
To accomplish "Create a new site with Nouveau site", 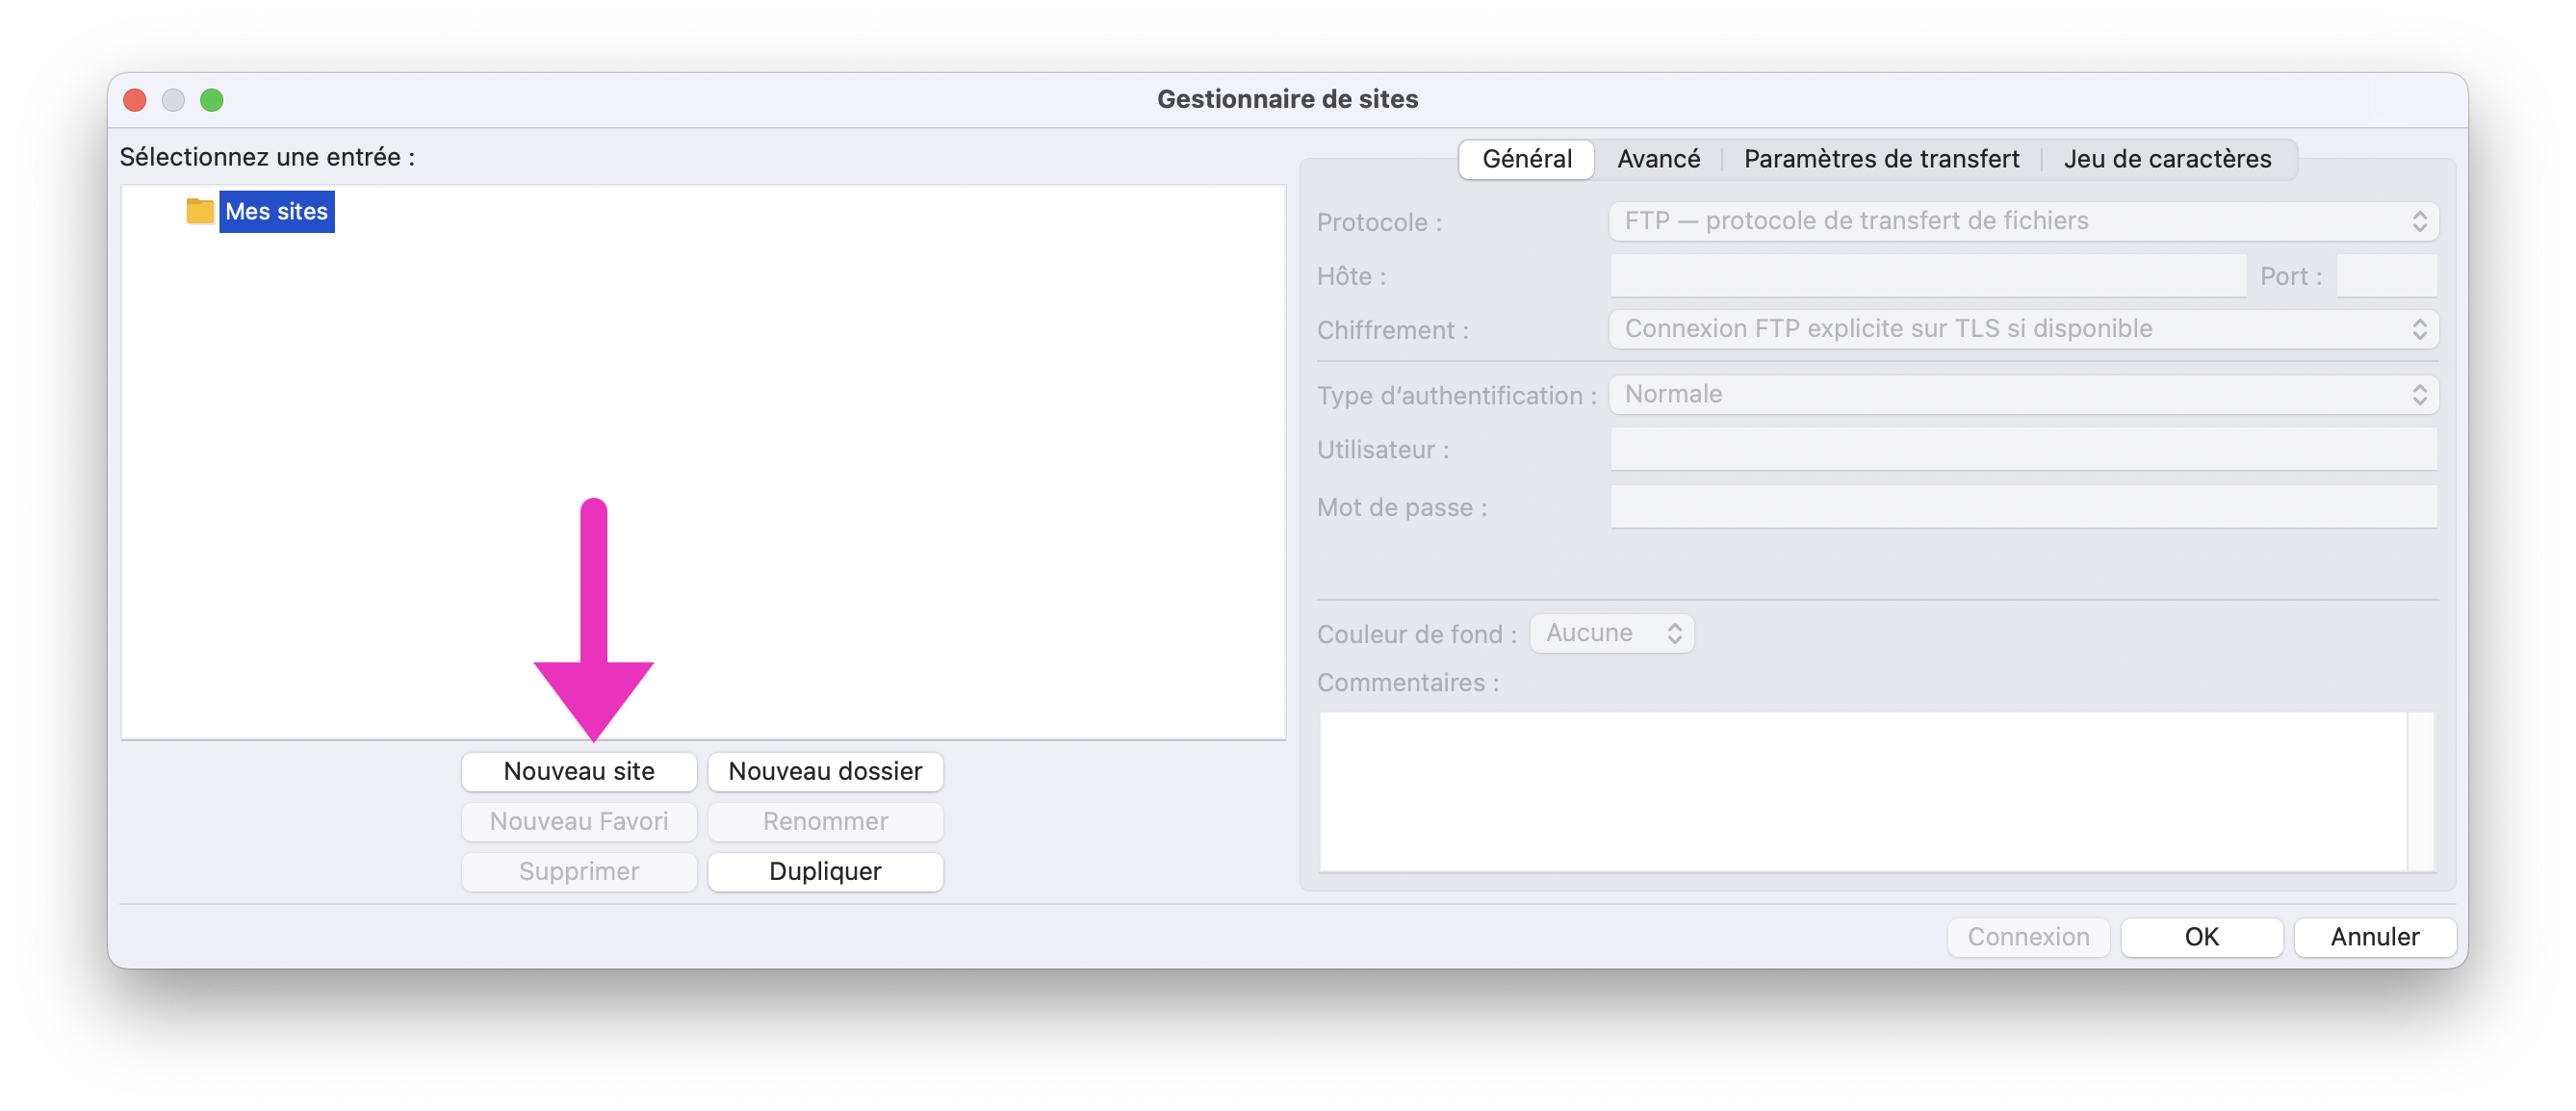I will click(579, 771).
